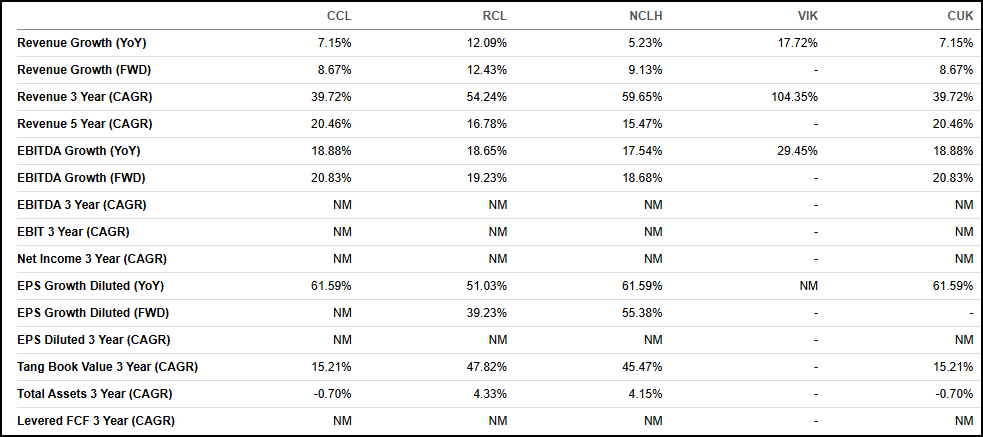Click the EPS Growth Diluted (YoY) label
983x437 pixels.
point(91,286)
